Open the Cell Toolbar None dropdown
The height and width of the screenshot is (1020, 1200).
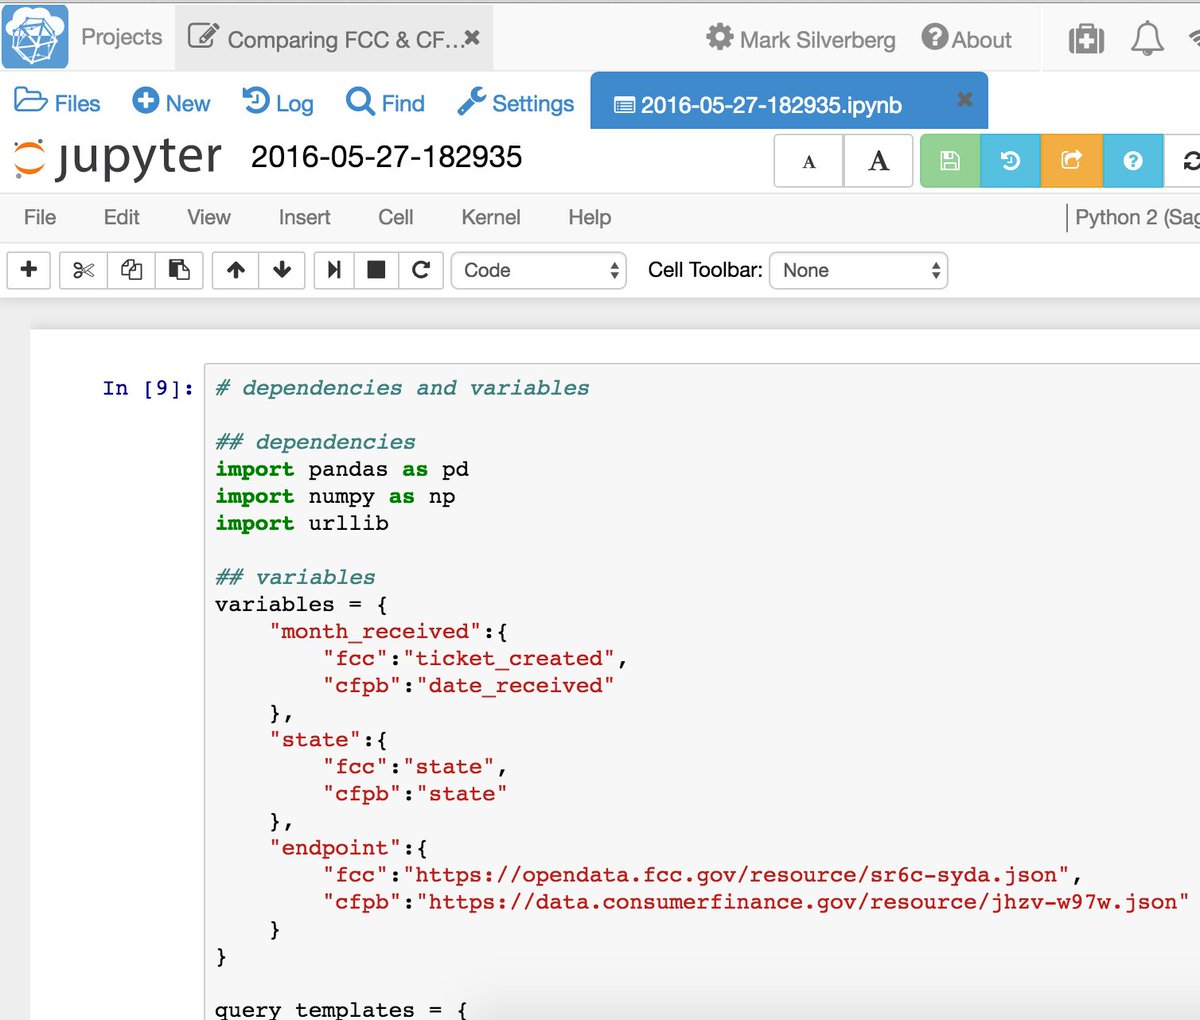[858, 270]
